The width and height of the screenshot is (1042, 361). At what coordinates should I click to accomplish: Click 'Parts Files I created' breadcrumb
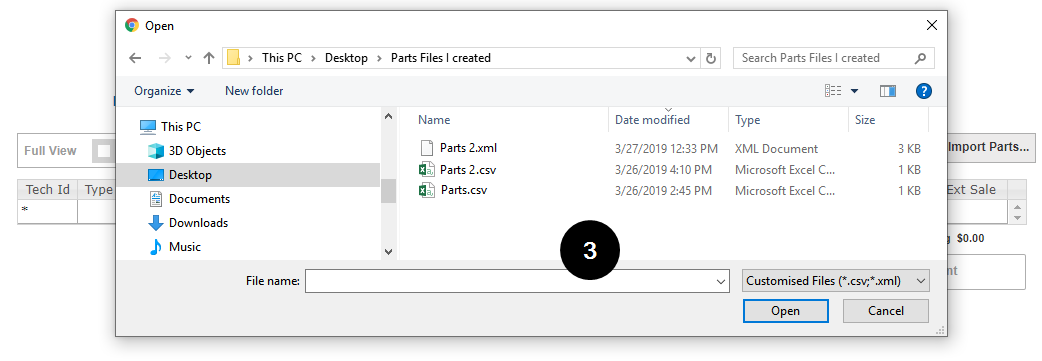(441, 58)
